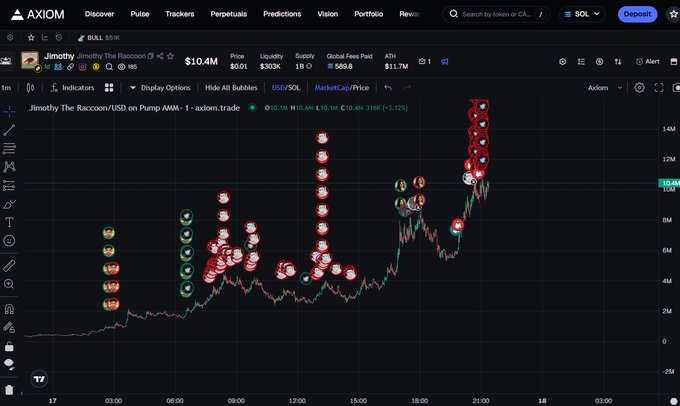Open the candlestick chart type selector
The image size is (680, 406).
30,88
